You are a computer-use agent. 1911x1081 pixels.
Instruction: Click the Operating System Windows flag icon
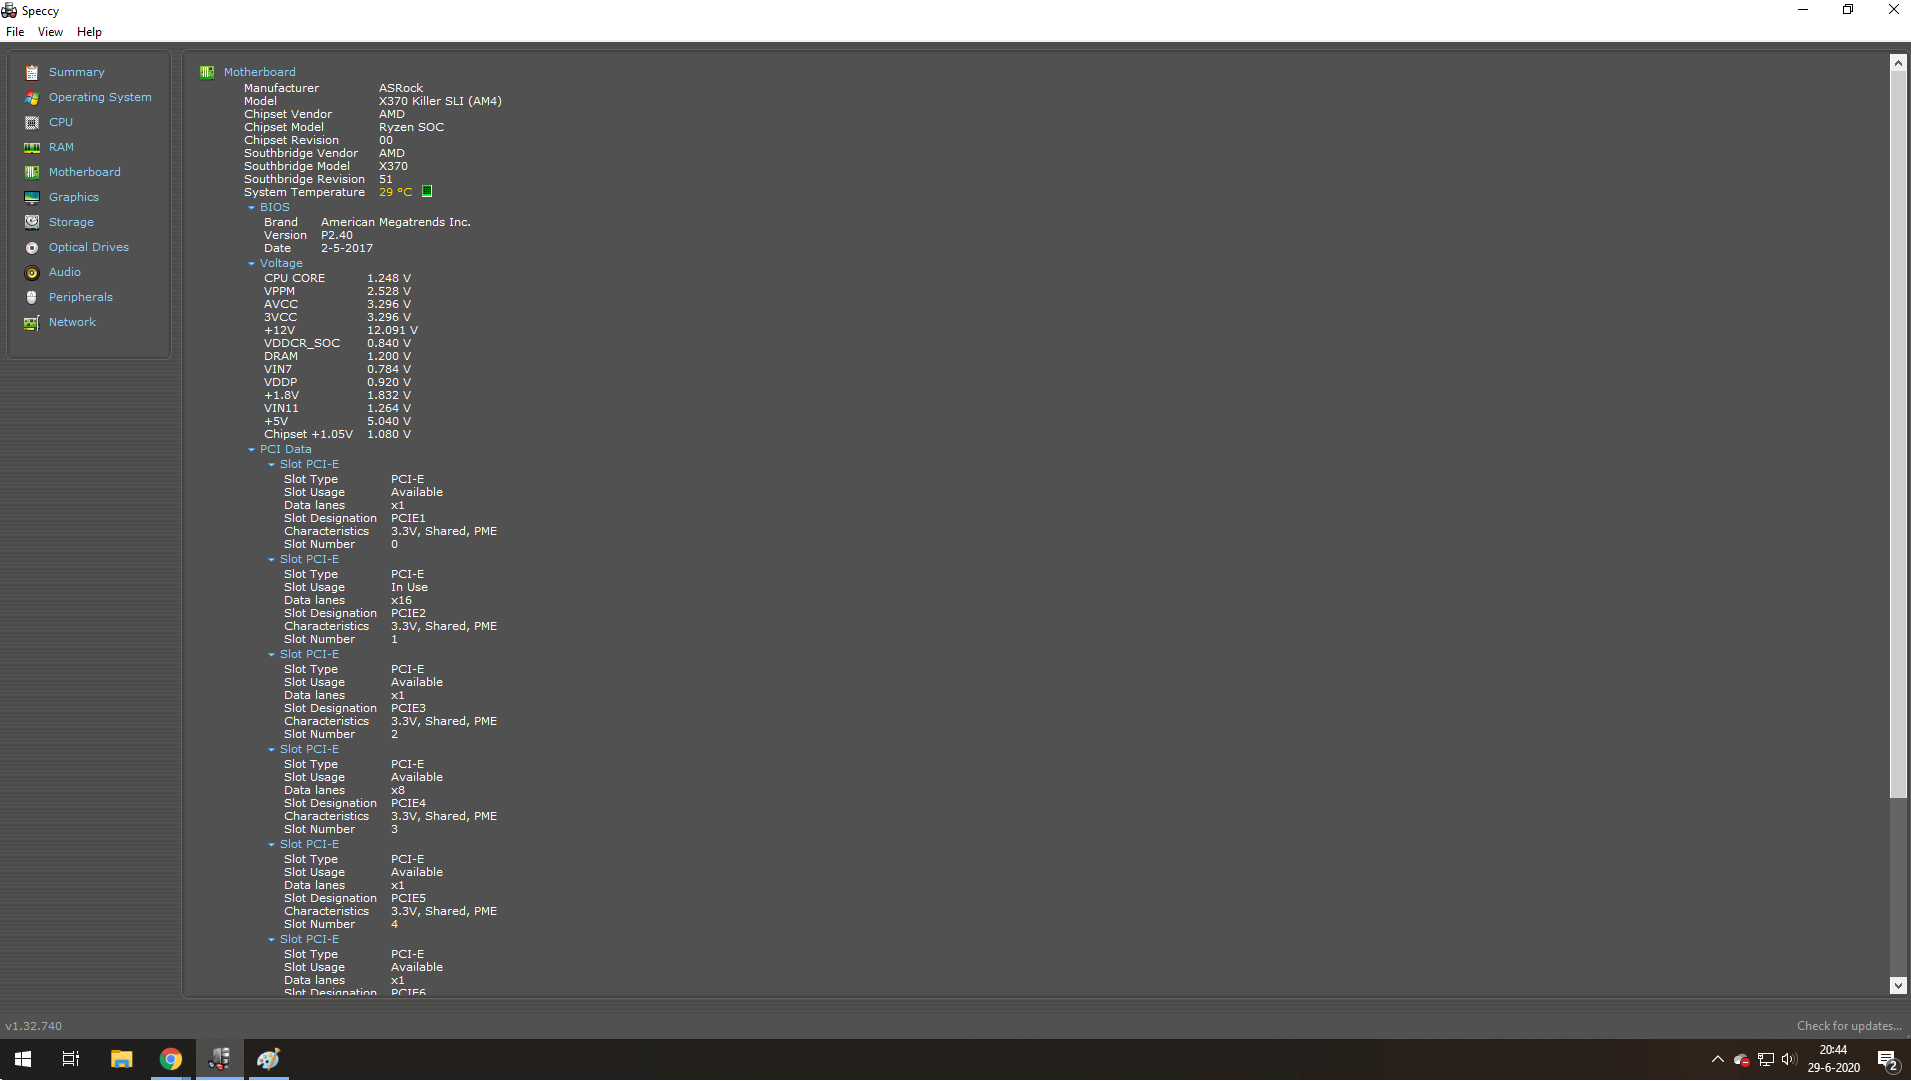(x=32, y=97)
